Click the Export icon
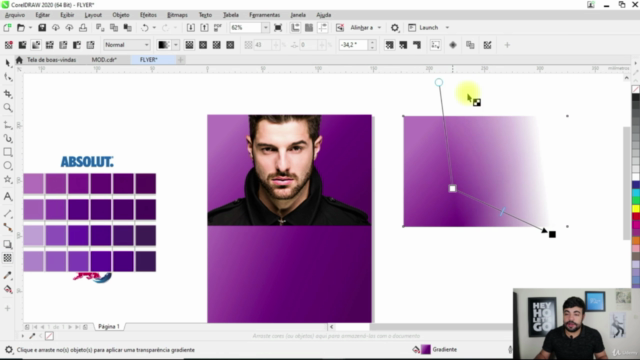Viewport: 640px width, 360px height. click(204, 28)
